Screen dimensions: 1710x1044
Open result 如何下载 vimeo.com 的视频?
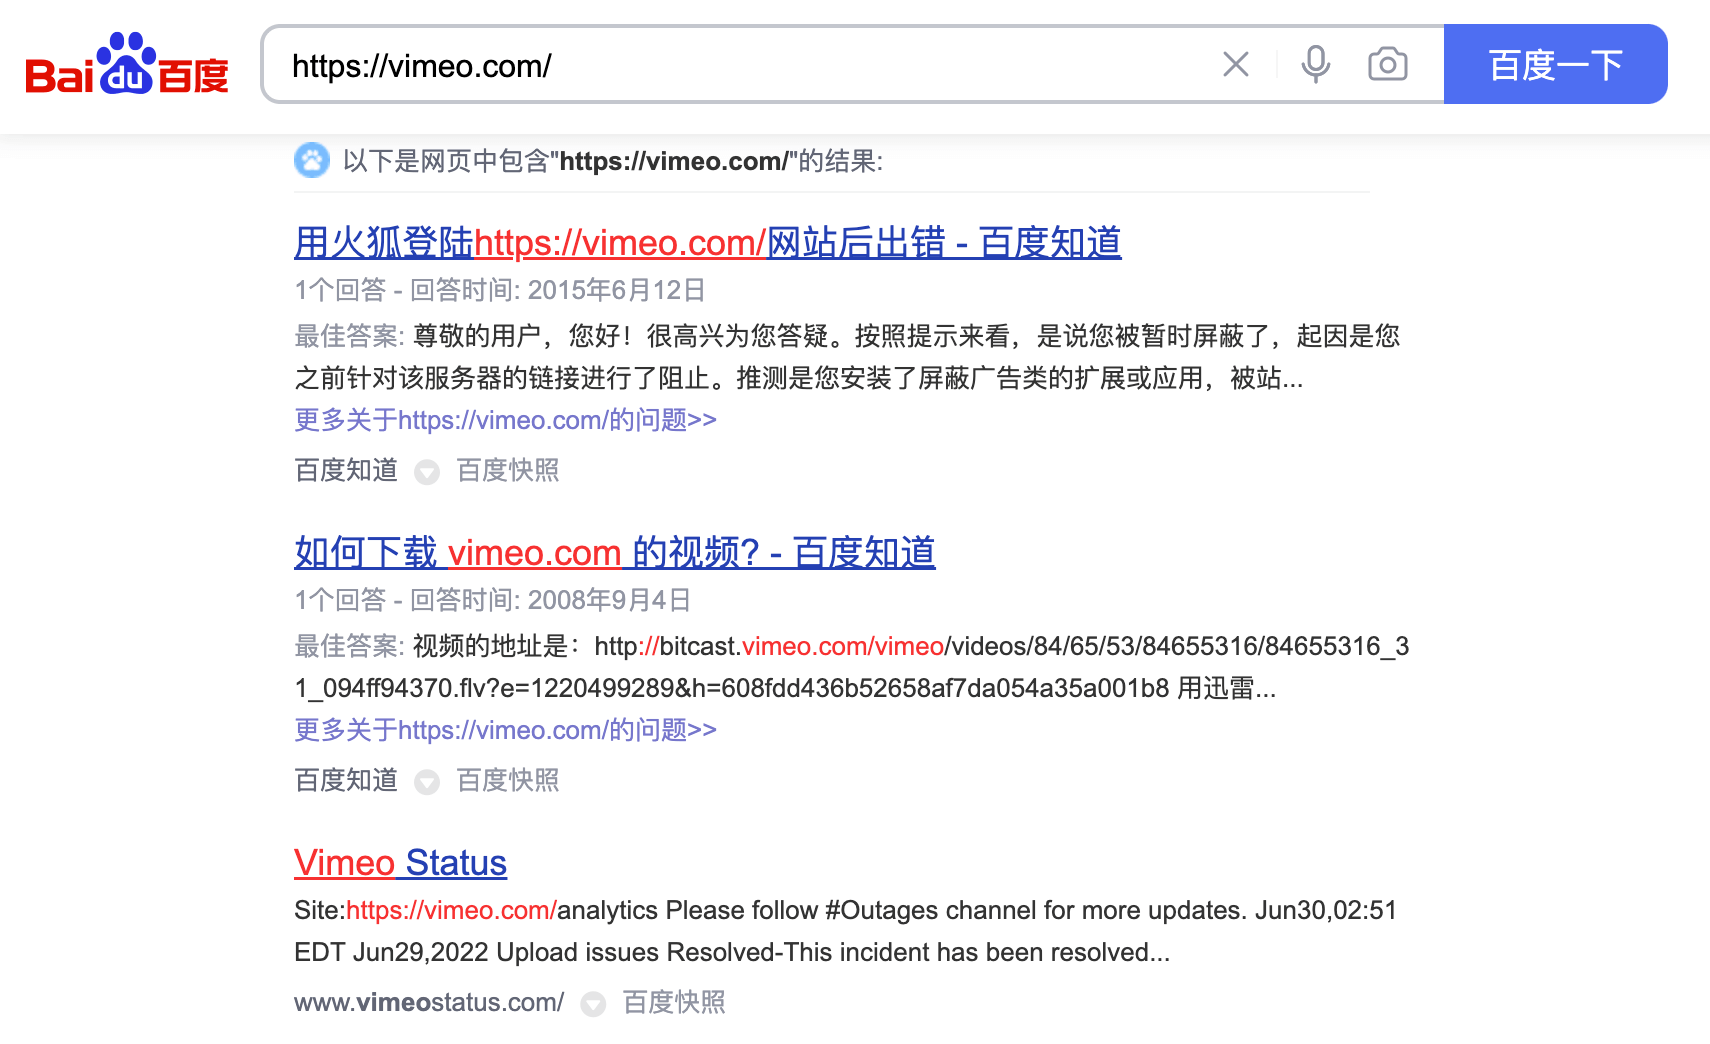coord(615,553)
